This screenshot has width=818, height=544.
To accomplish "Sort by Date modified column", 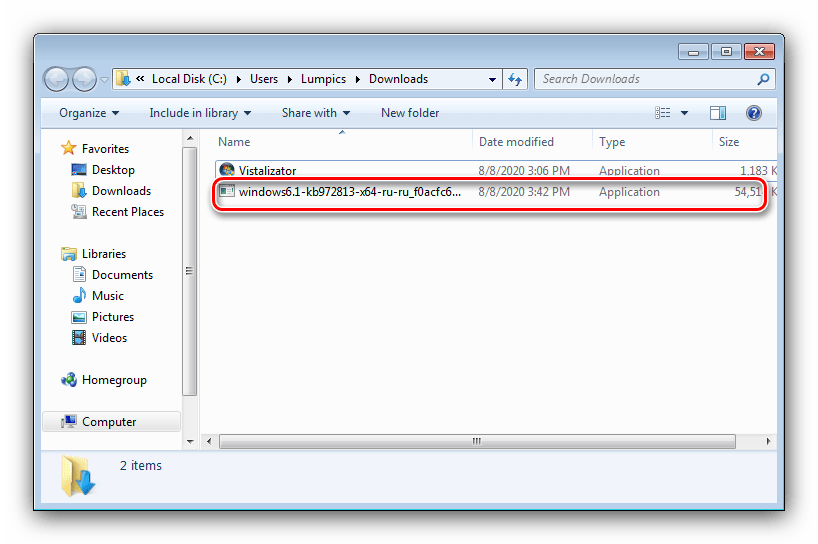I will (x=516, y=142).
